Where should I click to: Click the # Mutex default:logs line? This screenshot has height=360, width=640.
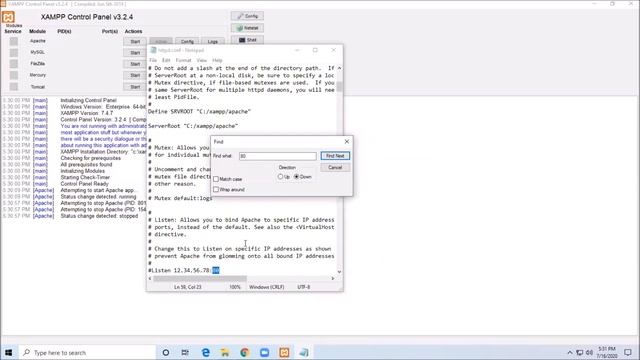[x=180, y=198]
